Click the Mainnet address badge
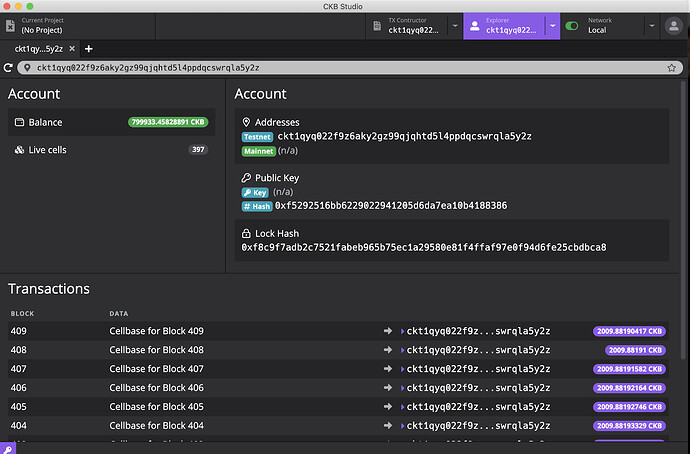 point(258,151)
